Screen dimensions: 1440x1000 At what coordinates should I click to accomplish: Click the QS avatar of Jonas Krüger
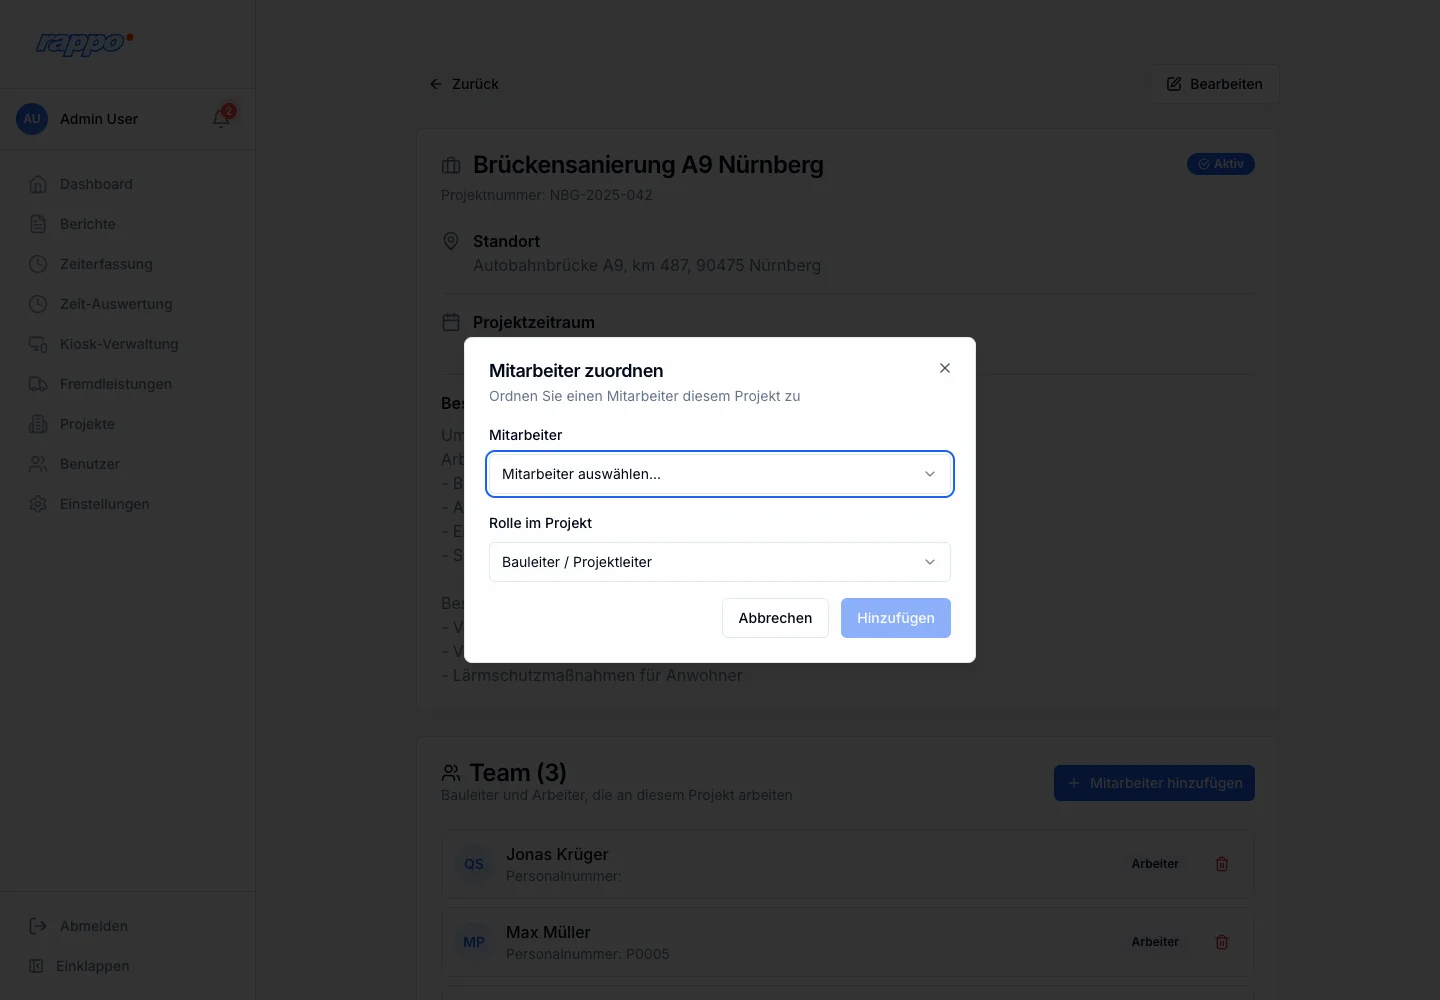pos(474,864)
